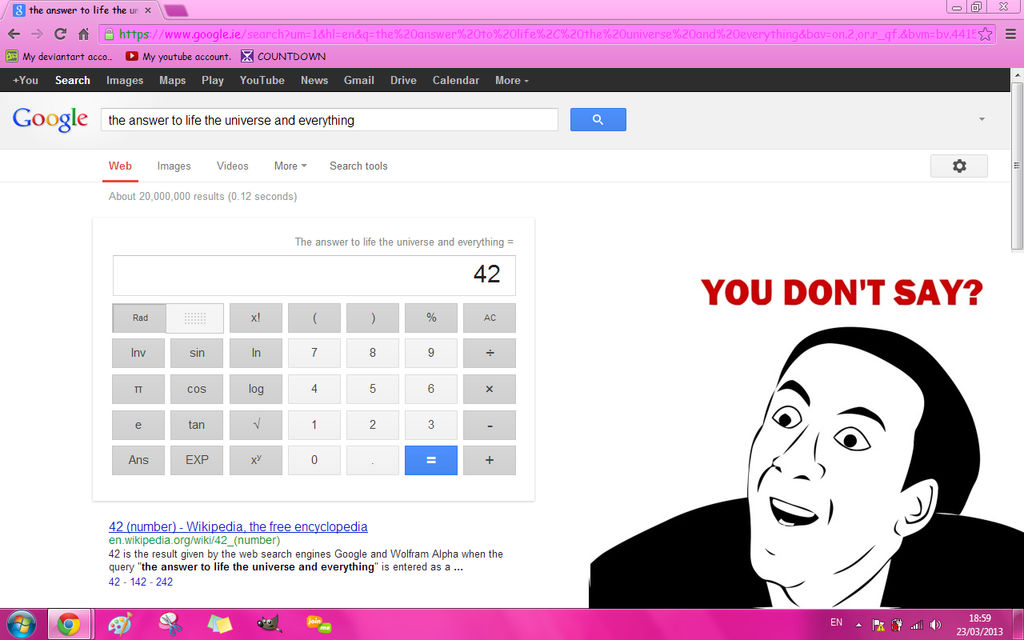Switch to the Images search tab
Image resolution: width=1024 pixels, height=640 pixels.
pos(173,166)
